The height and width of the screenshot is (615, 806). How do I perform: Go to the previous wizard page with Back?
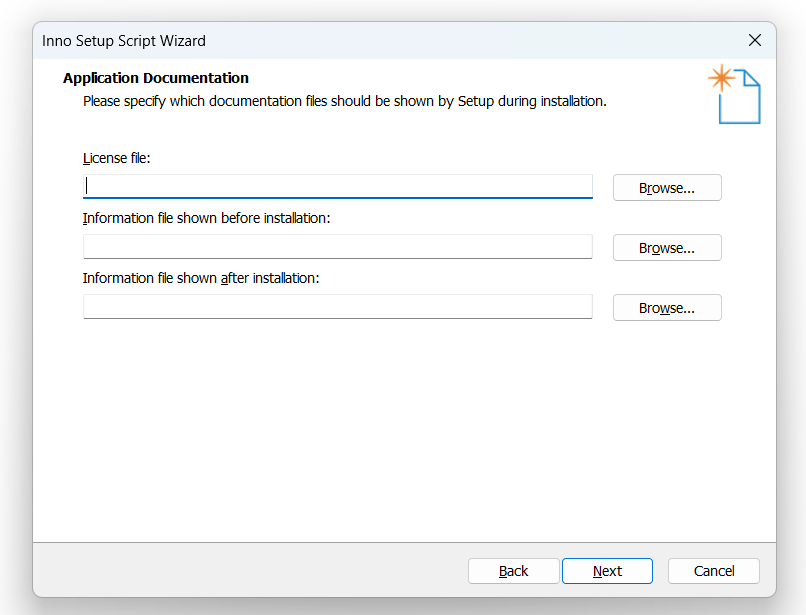514,571
